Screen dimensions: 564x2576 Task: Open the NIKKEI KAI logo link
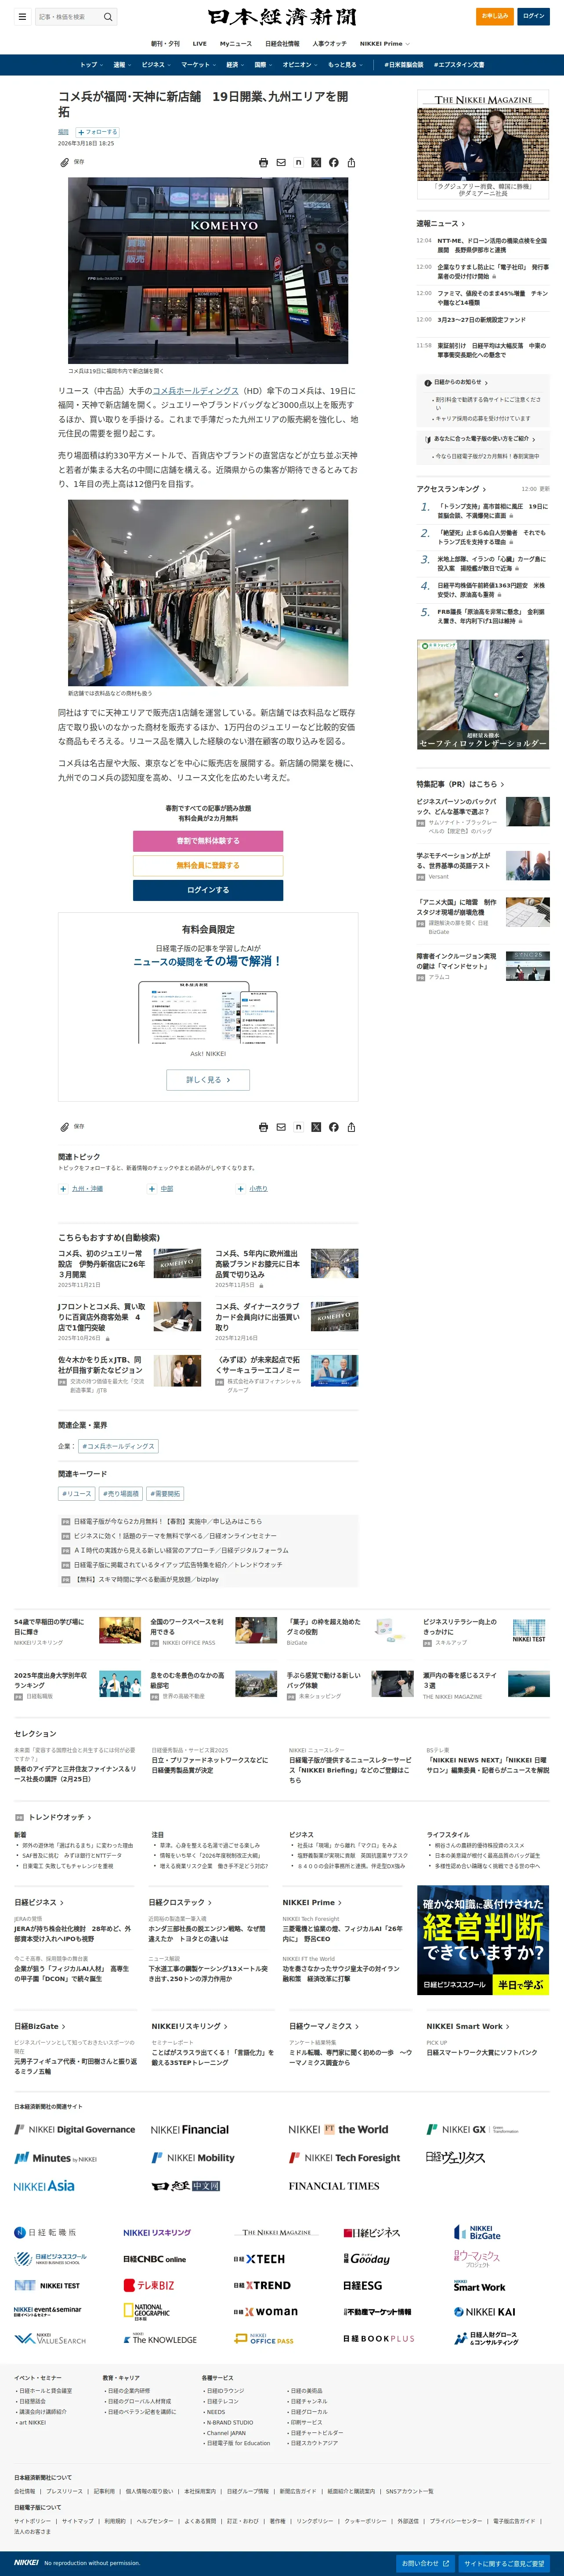pos(484,2312)
